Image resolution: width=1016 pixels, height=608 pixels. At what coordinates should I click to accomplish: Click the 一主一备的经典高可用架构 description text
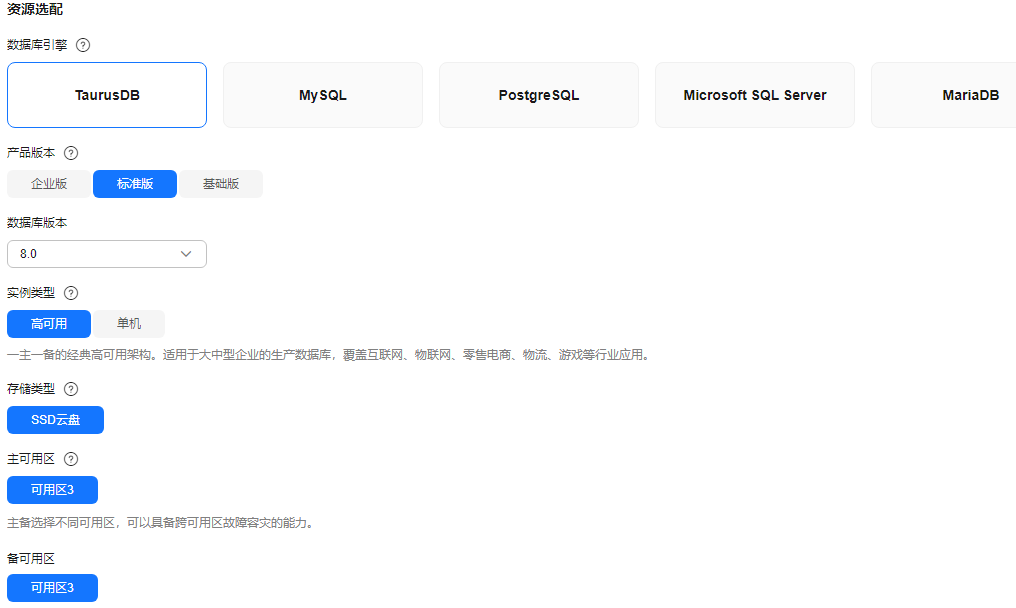pos(329,355)
